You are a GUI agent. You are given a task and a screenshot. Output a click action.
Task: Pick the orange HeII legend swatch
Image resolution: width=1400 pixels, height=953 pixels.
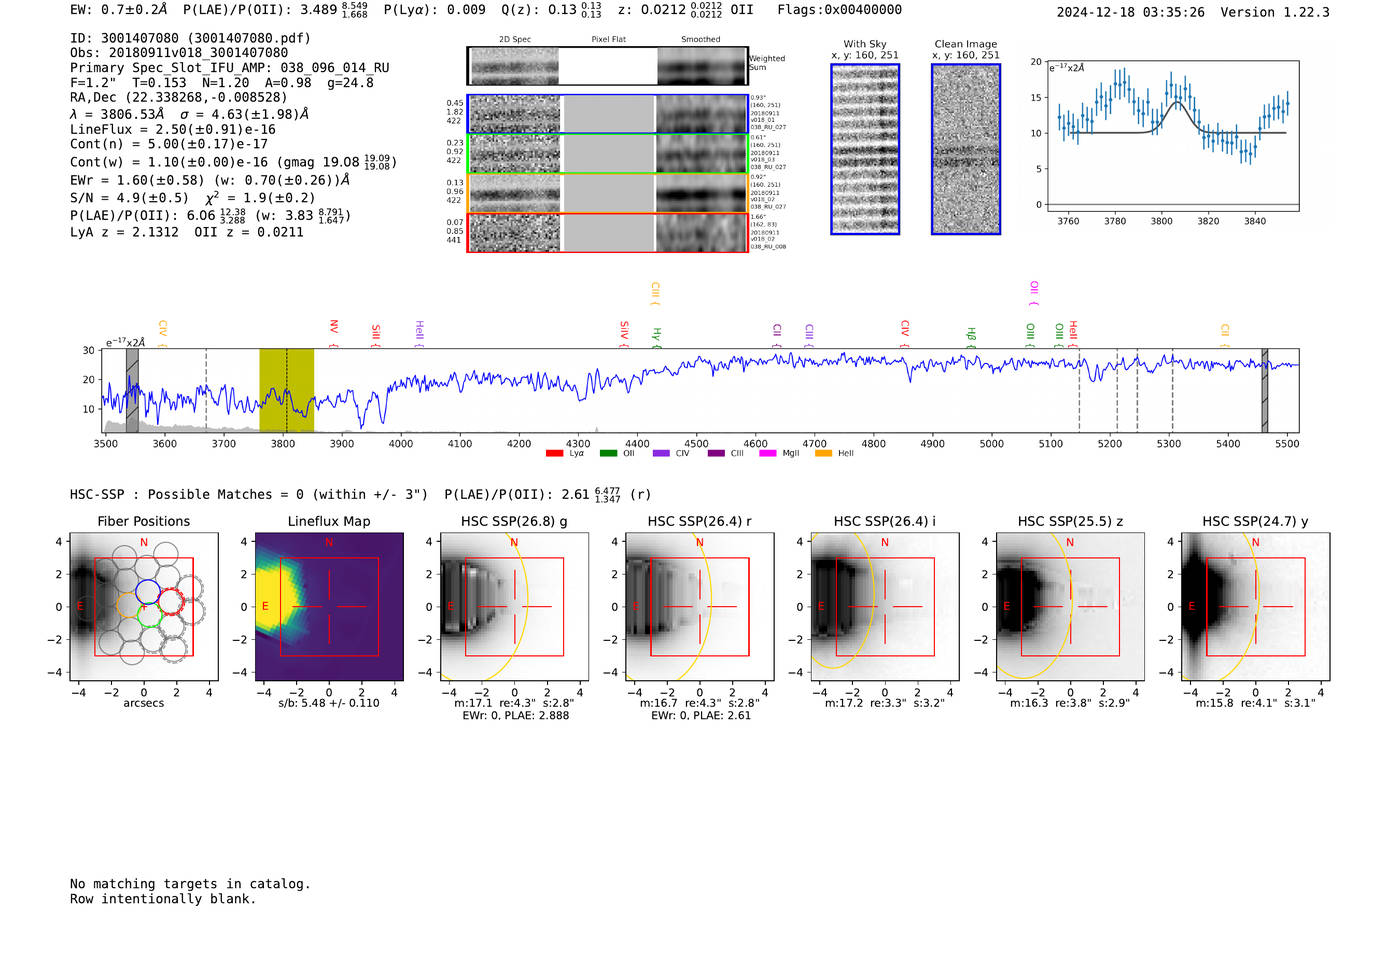tap(824, 453)
